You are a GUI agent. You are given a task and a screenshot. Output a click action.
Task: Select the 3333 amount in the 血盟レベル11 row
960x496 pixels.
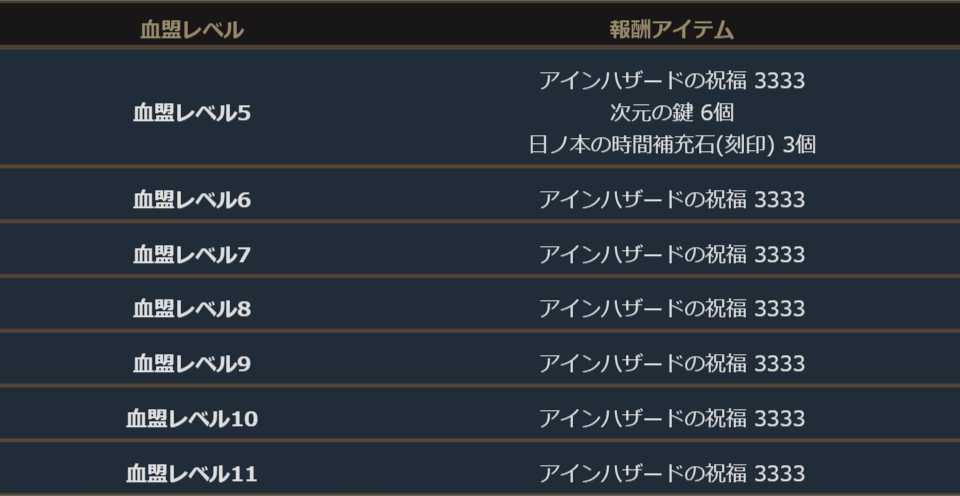click(x=779, y=473)
